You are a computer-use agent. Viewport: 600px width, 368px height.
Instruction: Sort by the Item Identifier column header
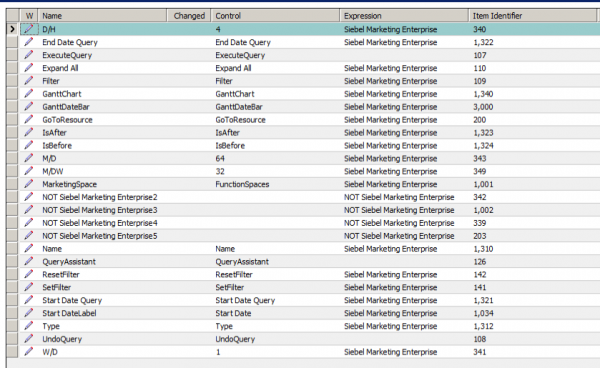coord(532,16)
